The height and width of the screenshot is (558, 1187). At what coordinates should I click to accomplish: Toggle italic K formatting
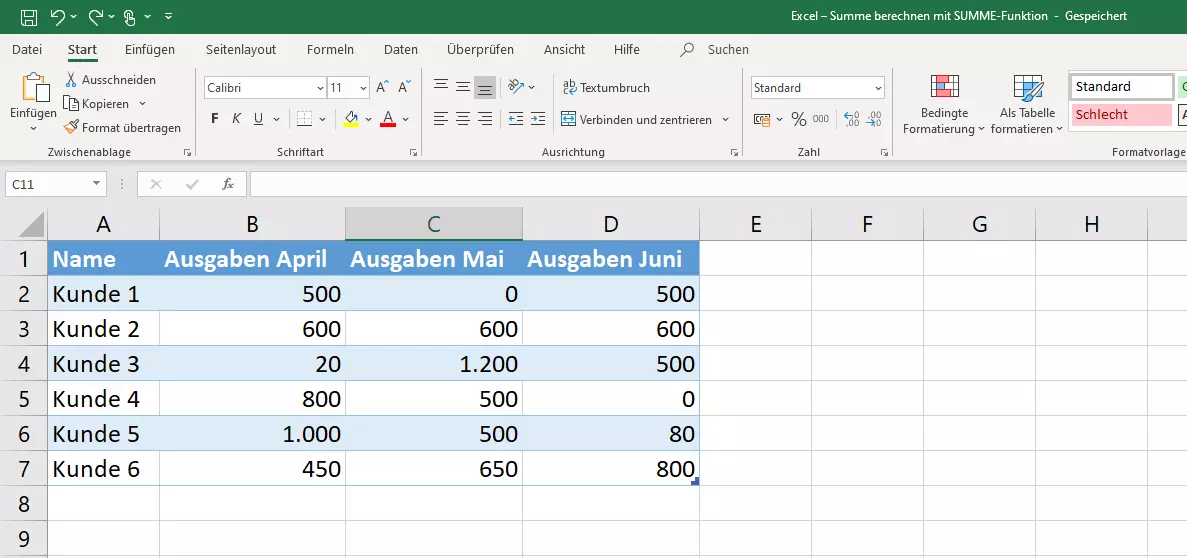(x=236, y=119)
